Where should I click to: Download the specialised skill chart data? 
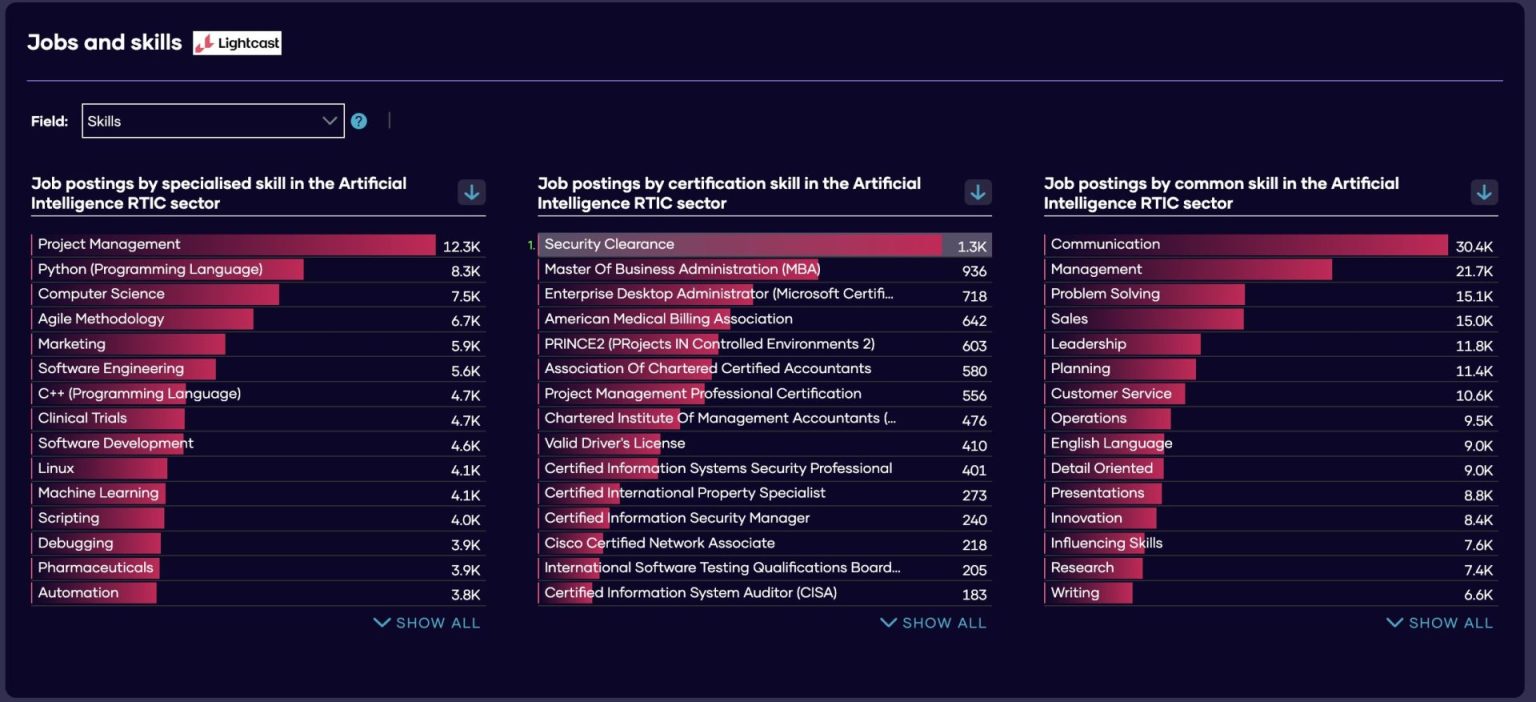pyautogui.click(x=471, y=192)
